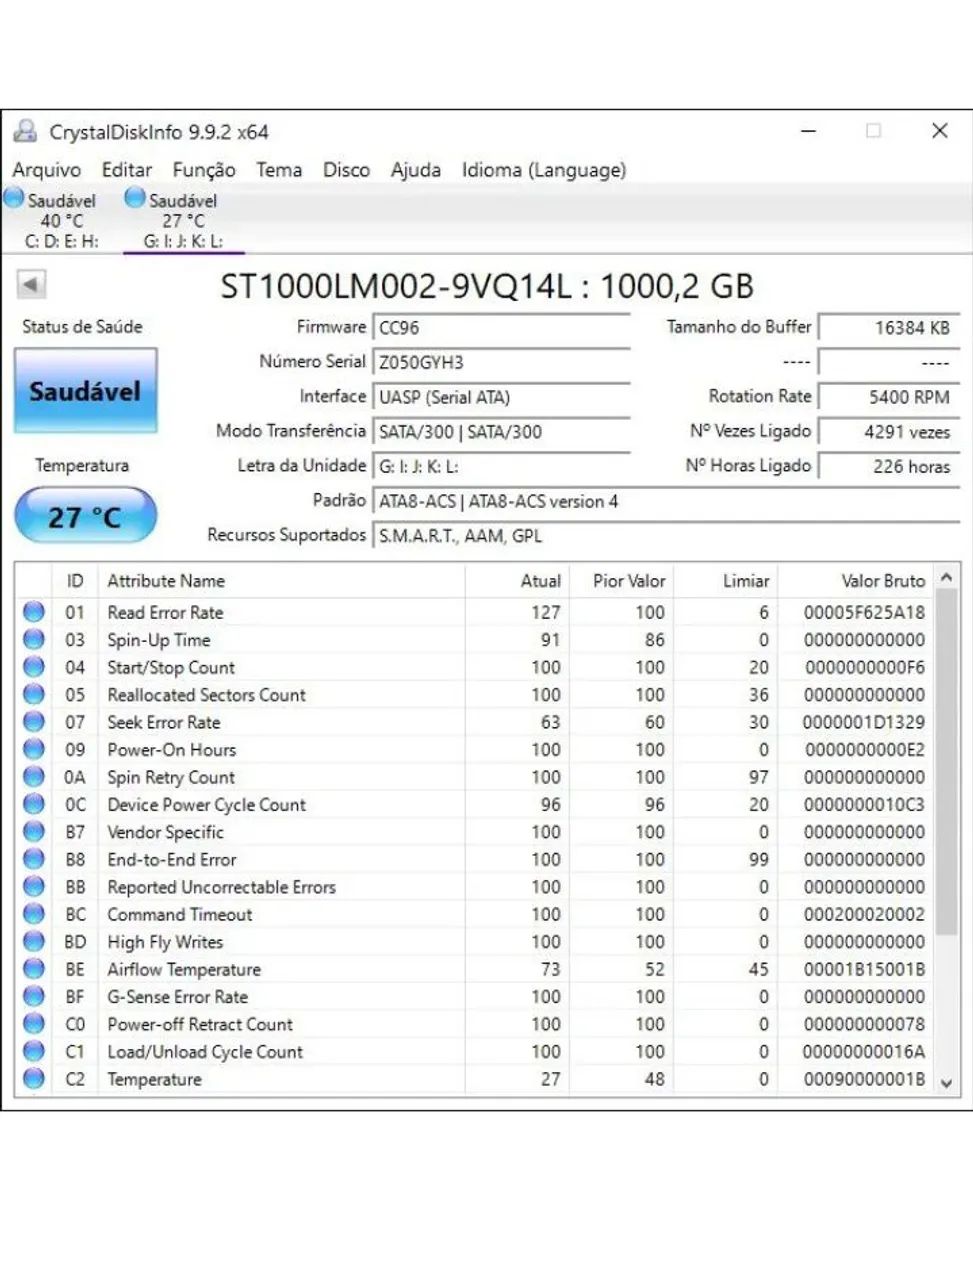
Task: Click status orb for Reported Uncorrectable Errors
Action: 34,887
